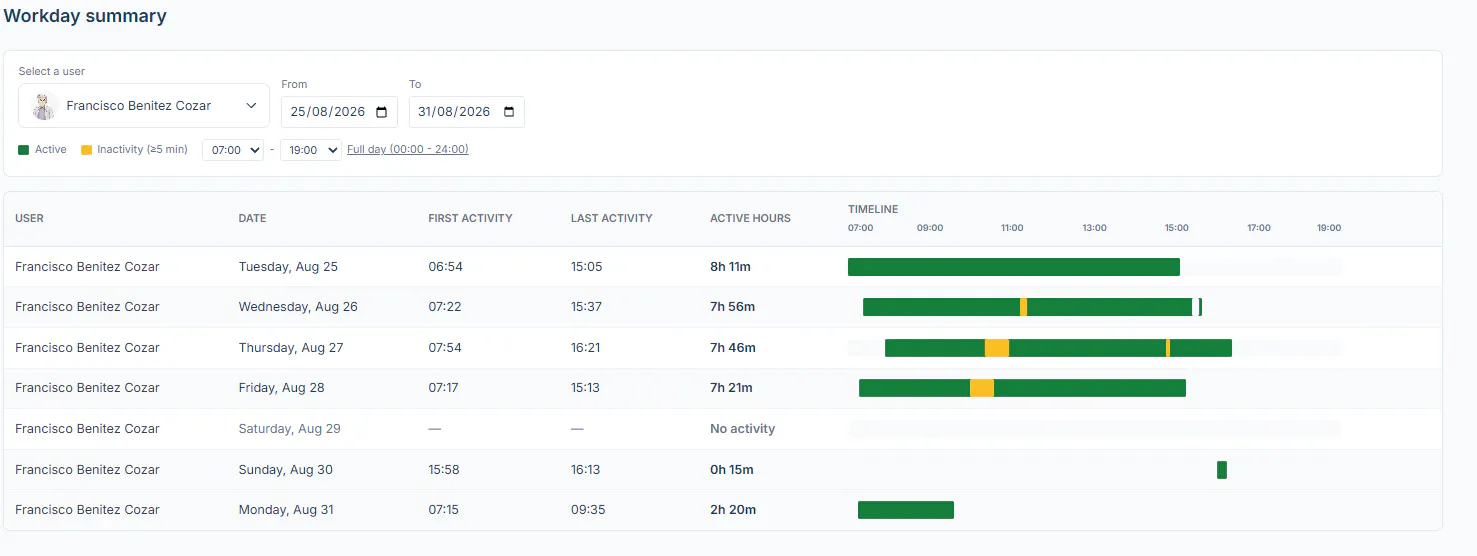Click the Full day (00:00 - 24:00) link

[408, 150]
